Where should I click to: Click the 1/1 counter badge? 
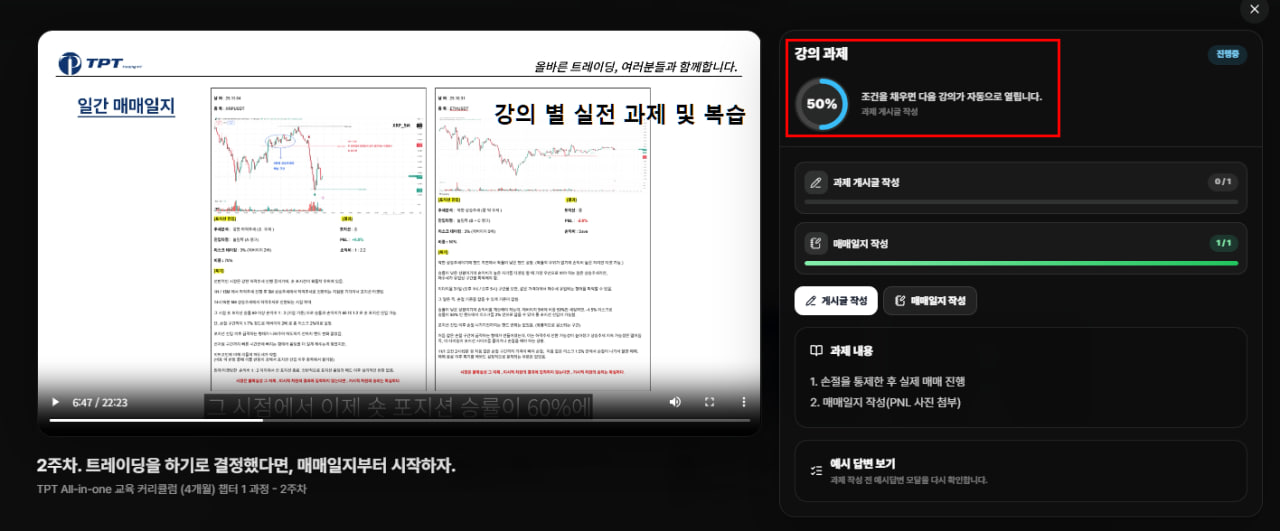1222,243
